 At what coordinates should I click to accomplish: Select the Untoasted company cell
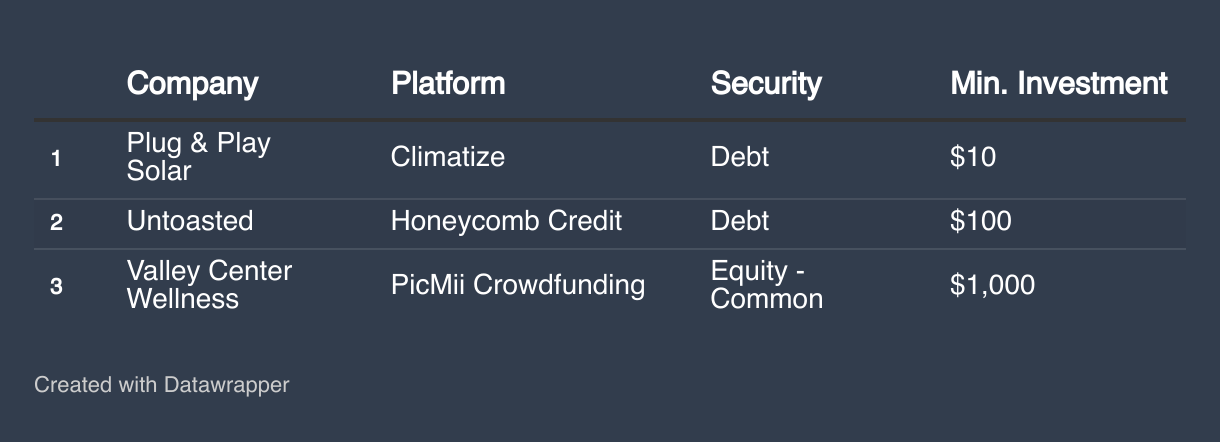190,221
